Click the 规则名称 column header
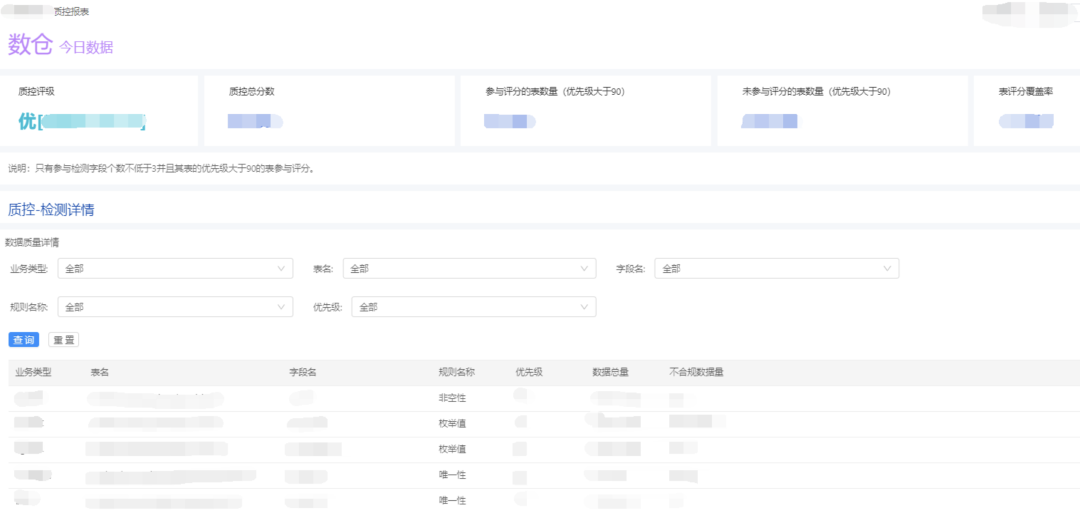This screenshot has height=513, width=1080. tap(457, 373)
